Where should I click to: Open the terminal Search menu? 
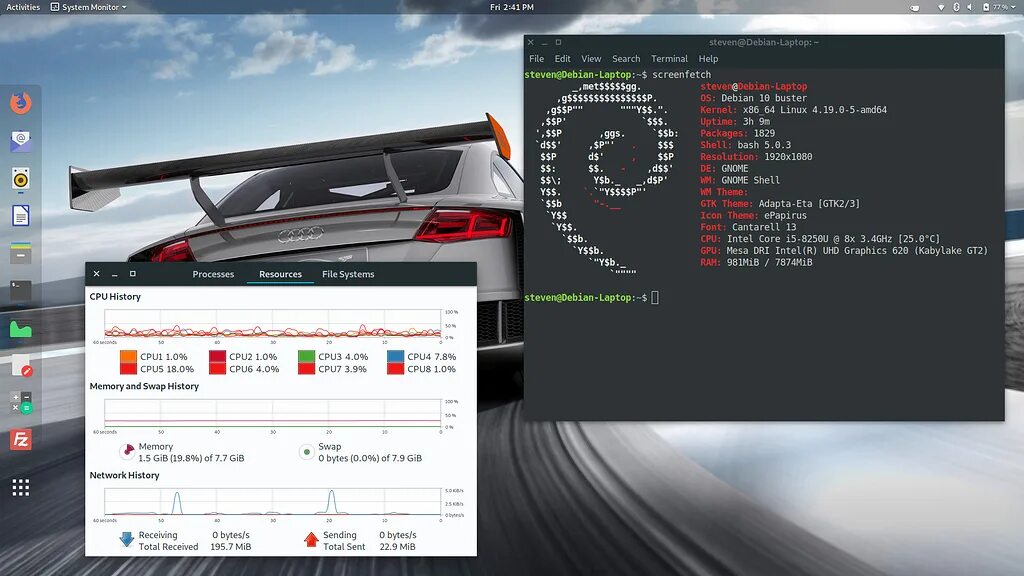click(626, 59)
